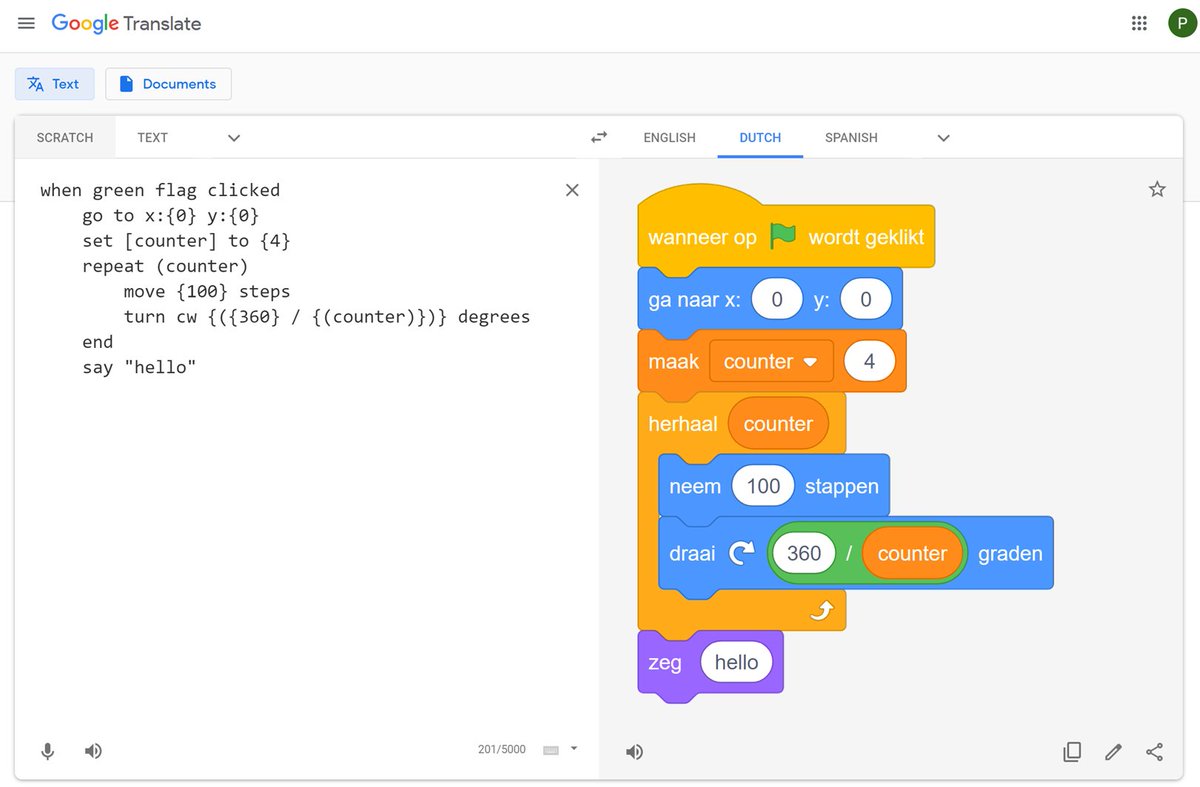Click the 'stappen' label on neem block
The height and width of the screenshot is (787, 1200).
point(842,487)
